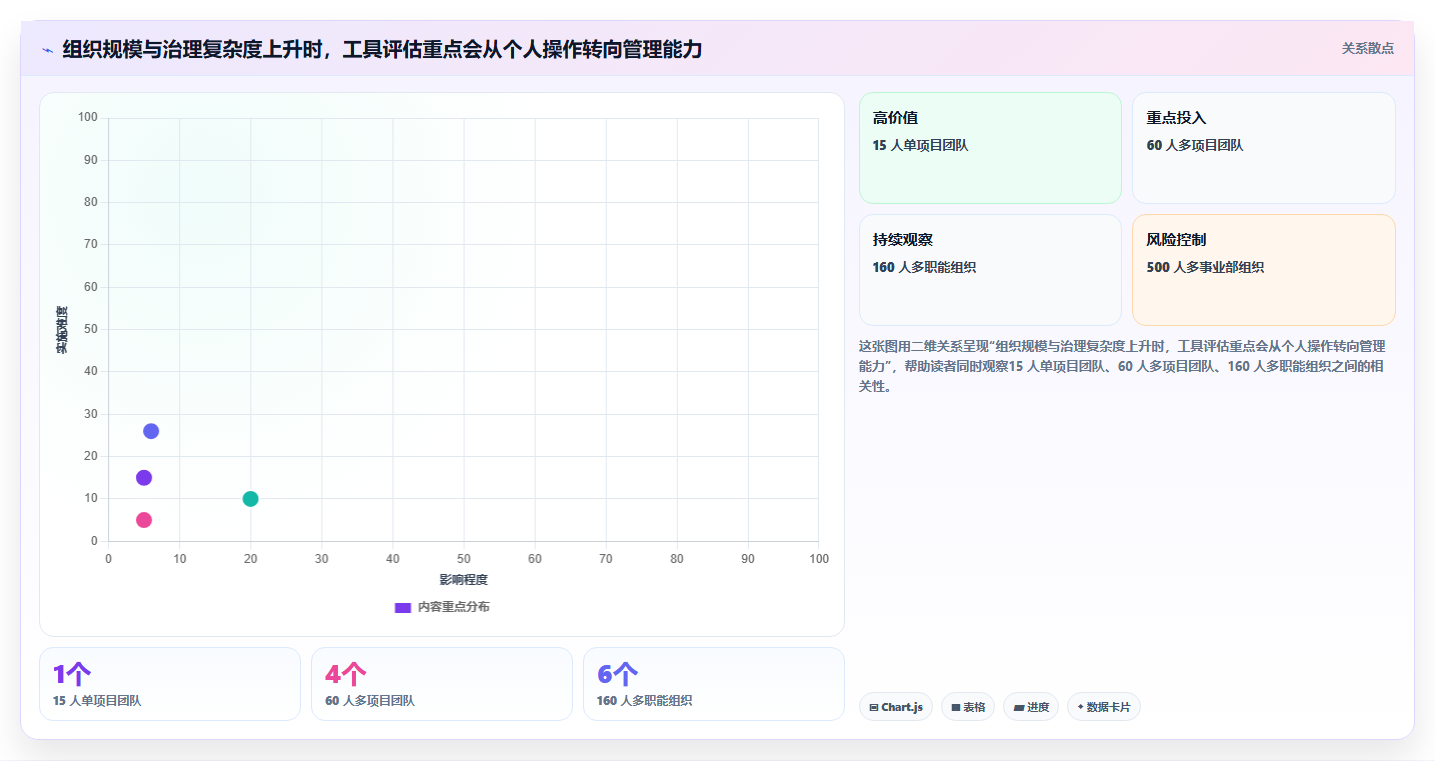1435x761 pixels.
Task: Click the 表格 tag pill
Action: pyautogui.click(x=968, y=707)
